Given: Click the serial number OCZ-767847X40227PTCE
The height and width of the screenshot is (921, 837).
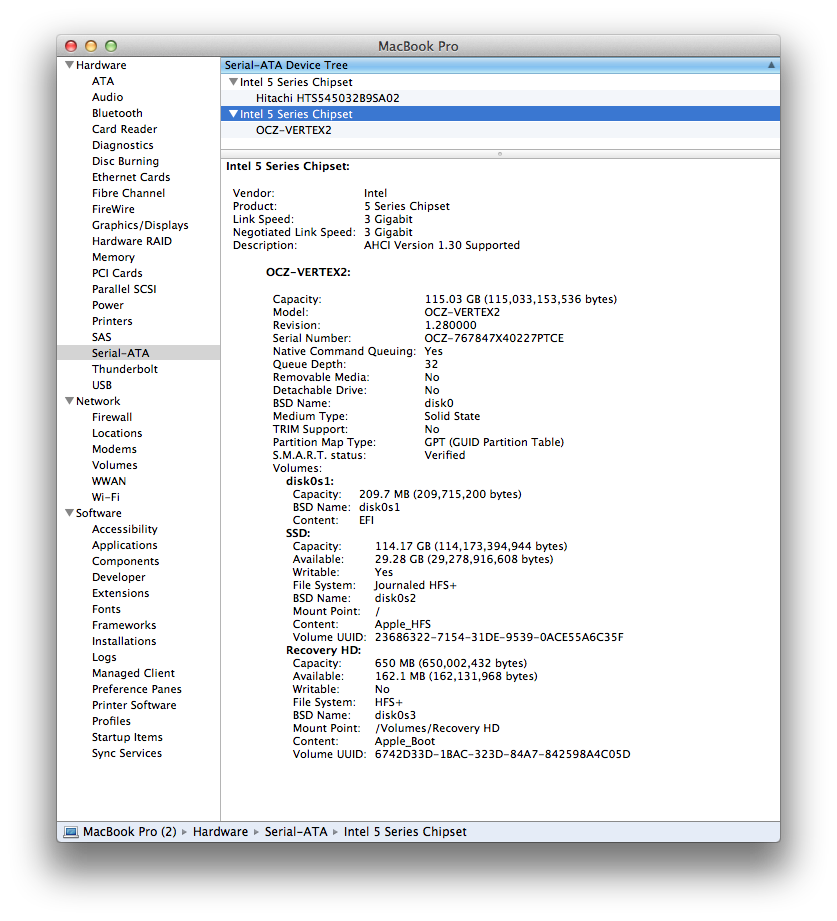Looking at the screenshot, I should click(494, 338).
